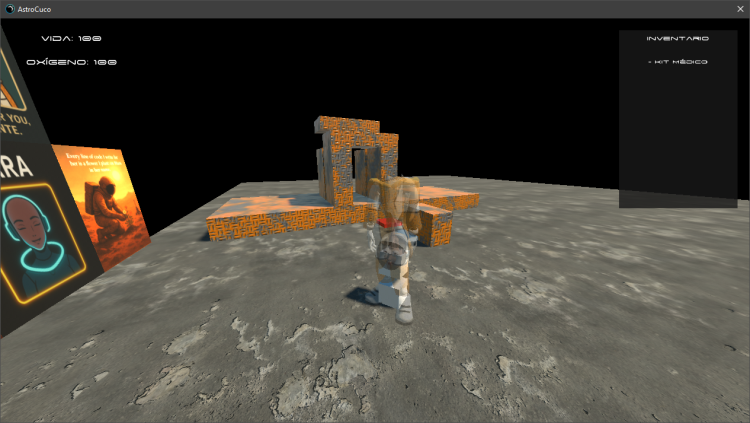
Task: Click the Vida: 100 health readout
Action: 71,38
